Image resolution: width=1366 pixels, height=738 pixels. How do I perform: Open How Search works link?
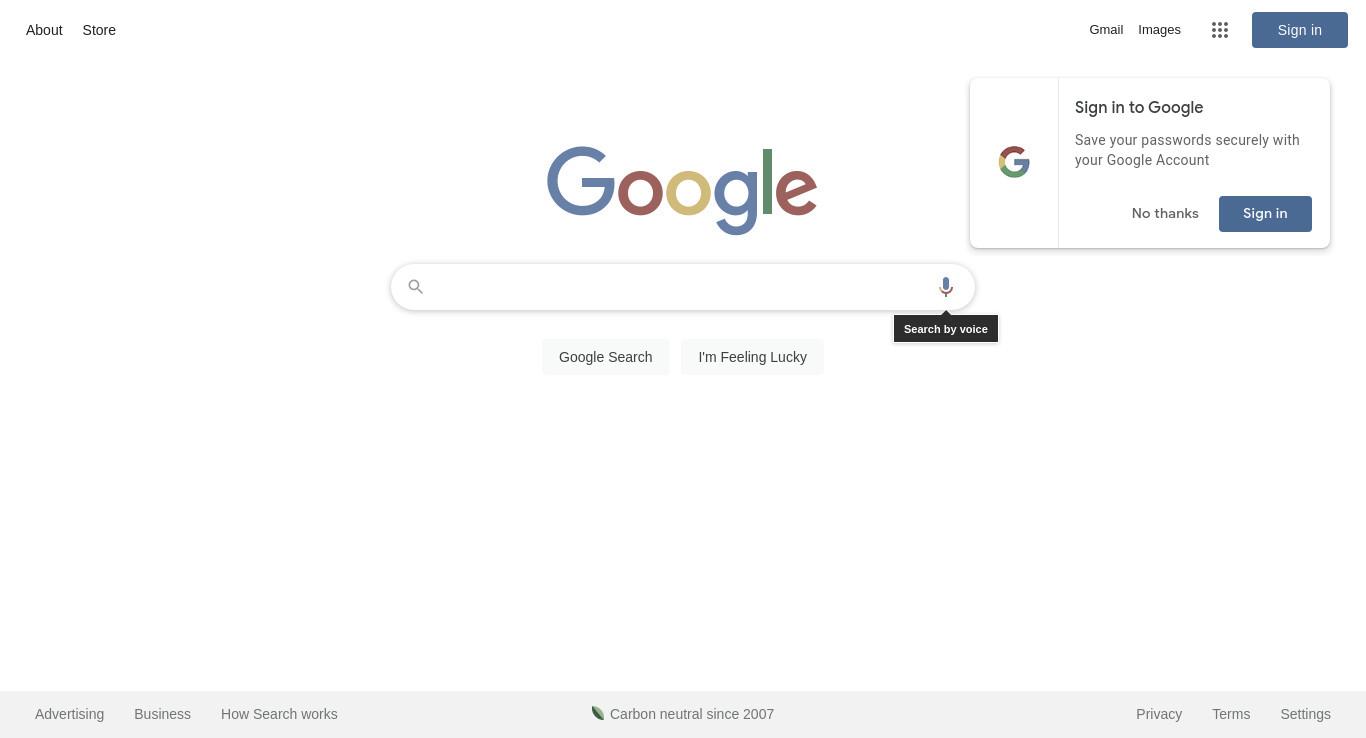[279, 714]
